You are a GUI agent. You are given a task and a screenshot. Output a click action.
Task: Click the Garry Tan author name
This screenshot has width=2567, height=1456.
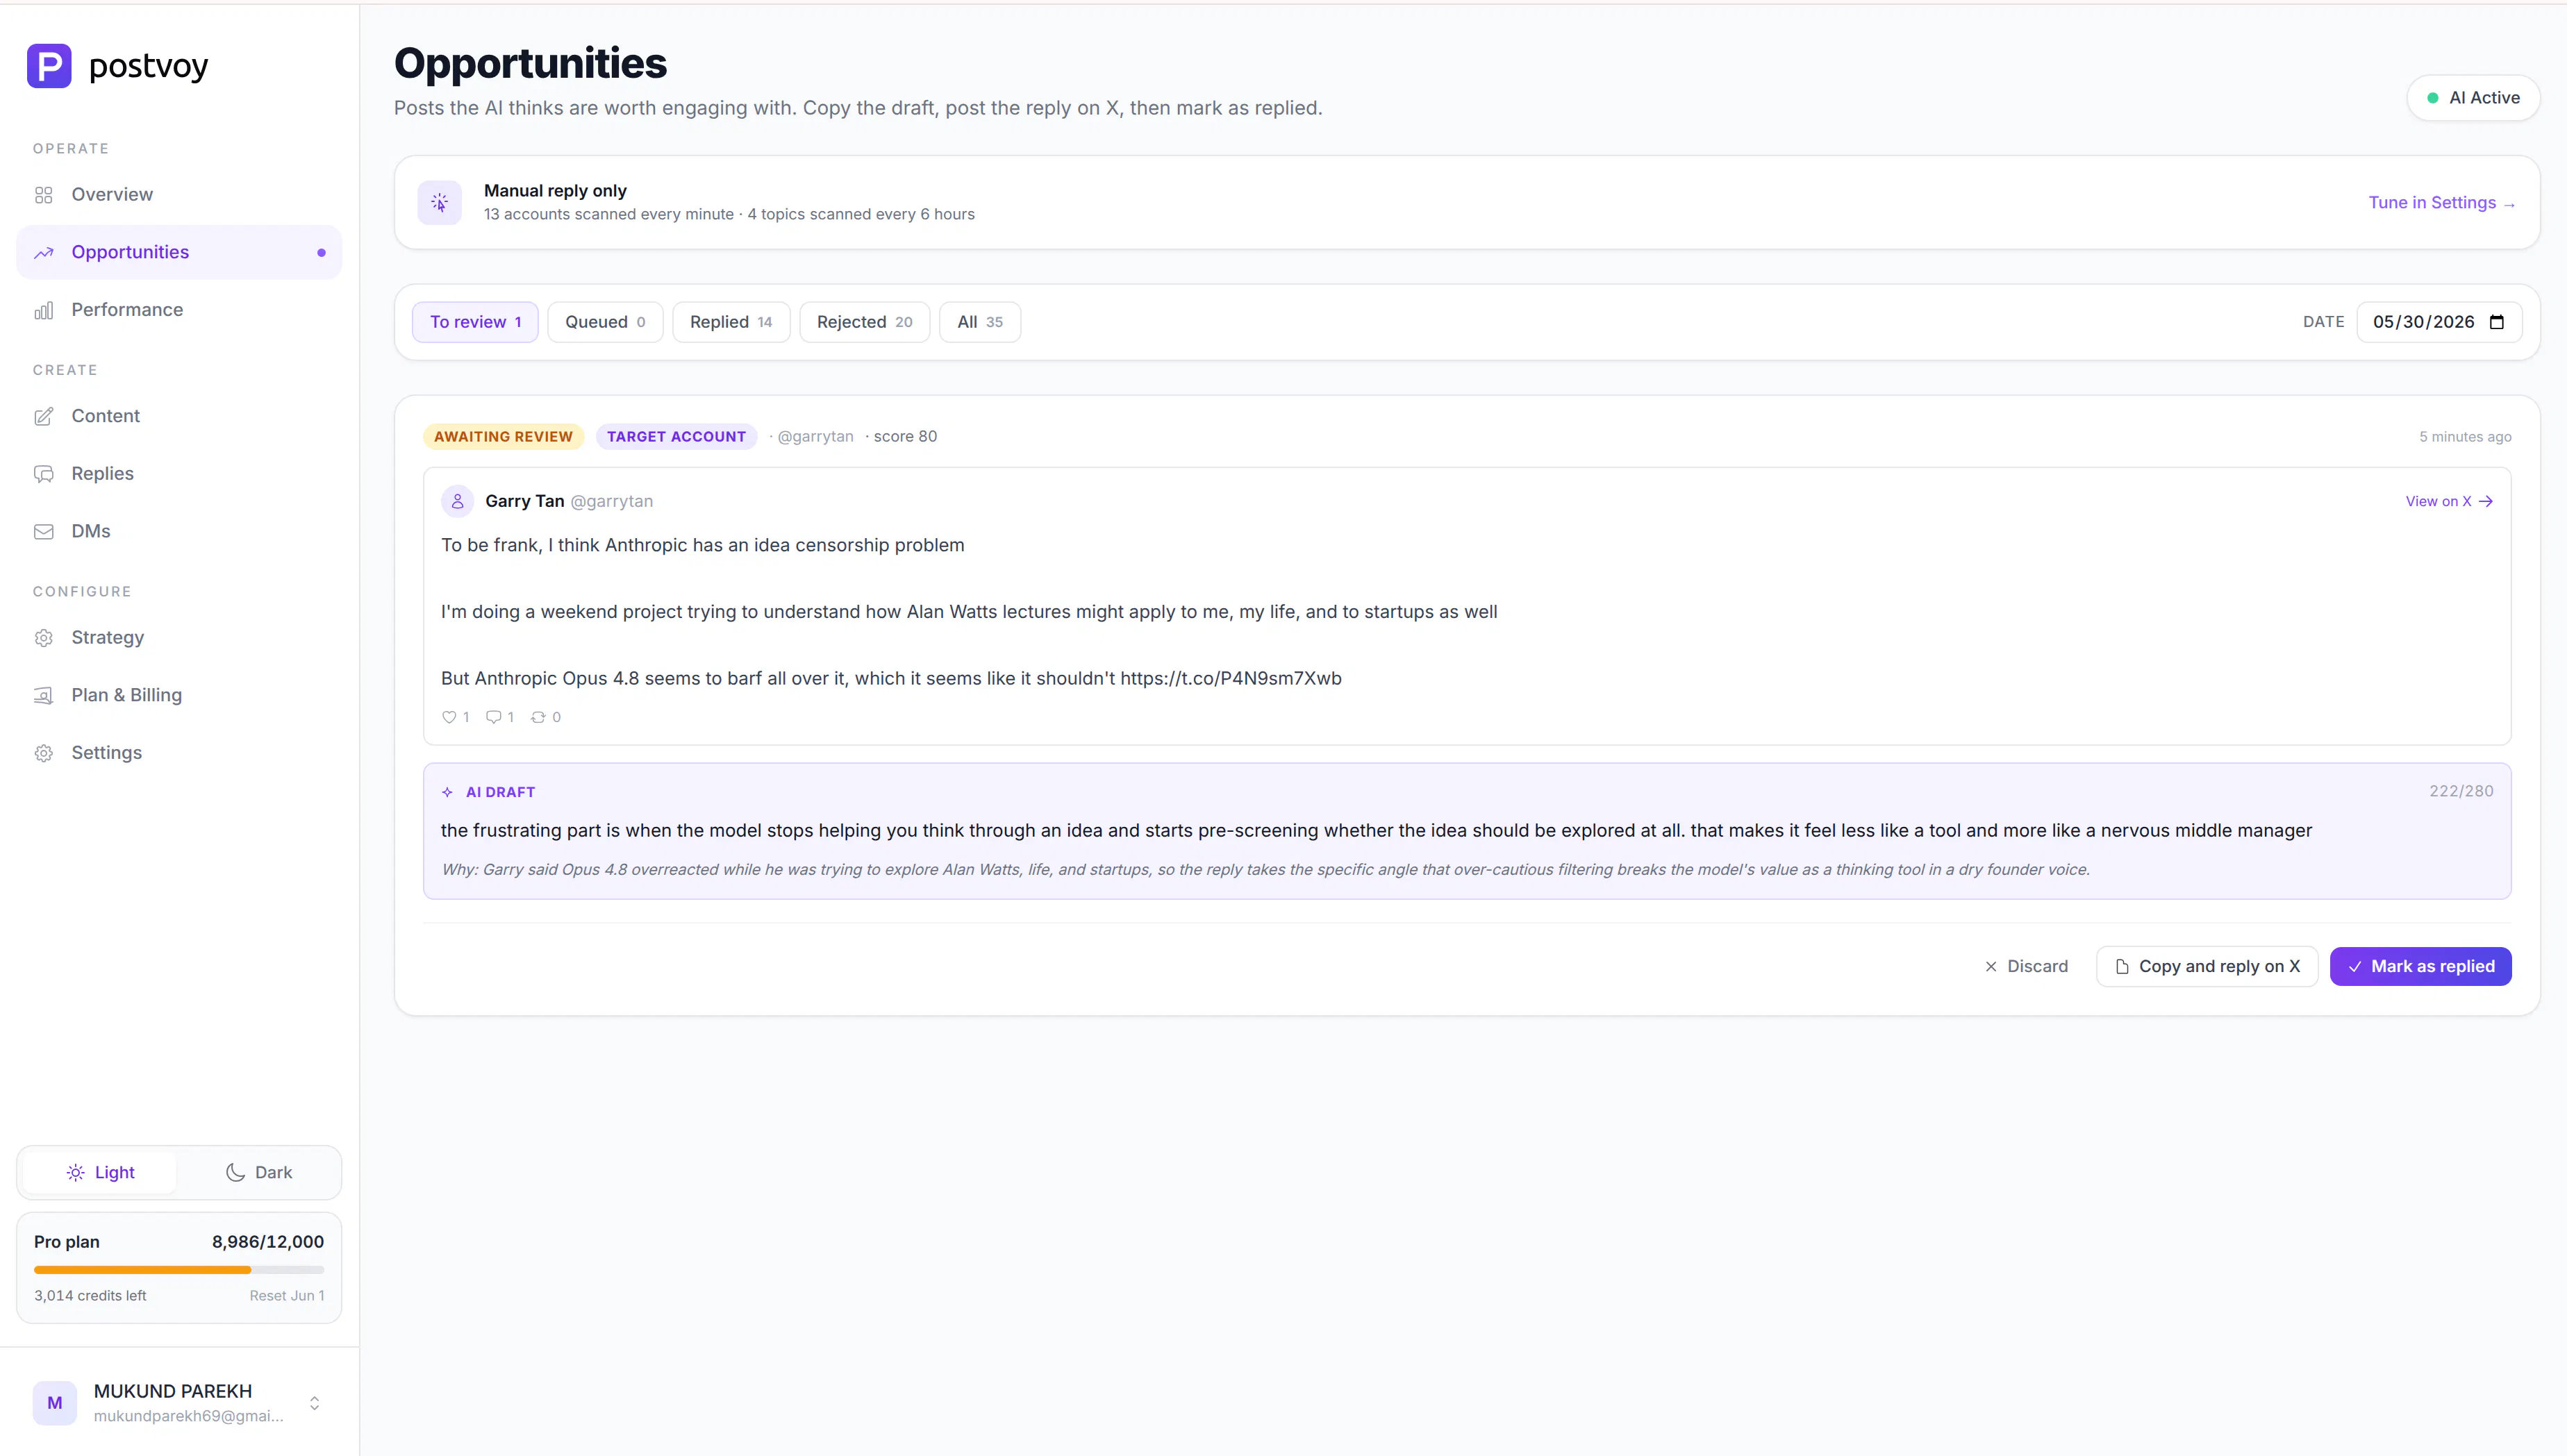tap(525, 501)
